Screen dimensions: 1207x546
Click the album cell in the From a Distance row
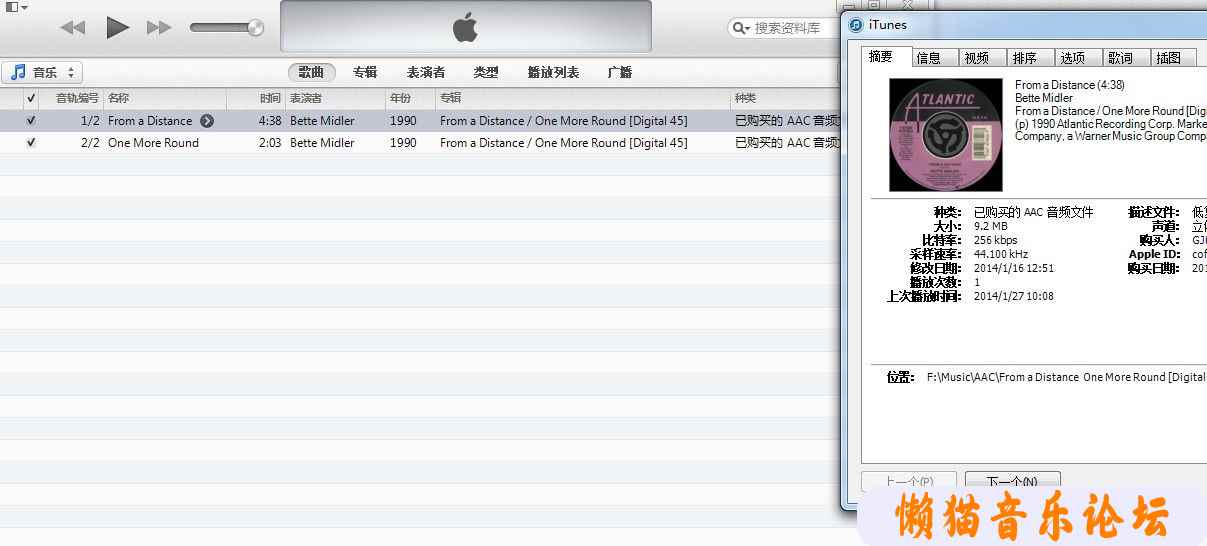(564, 121)
